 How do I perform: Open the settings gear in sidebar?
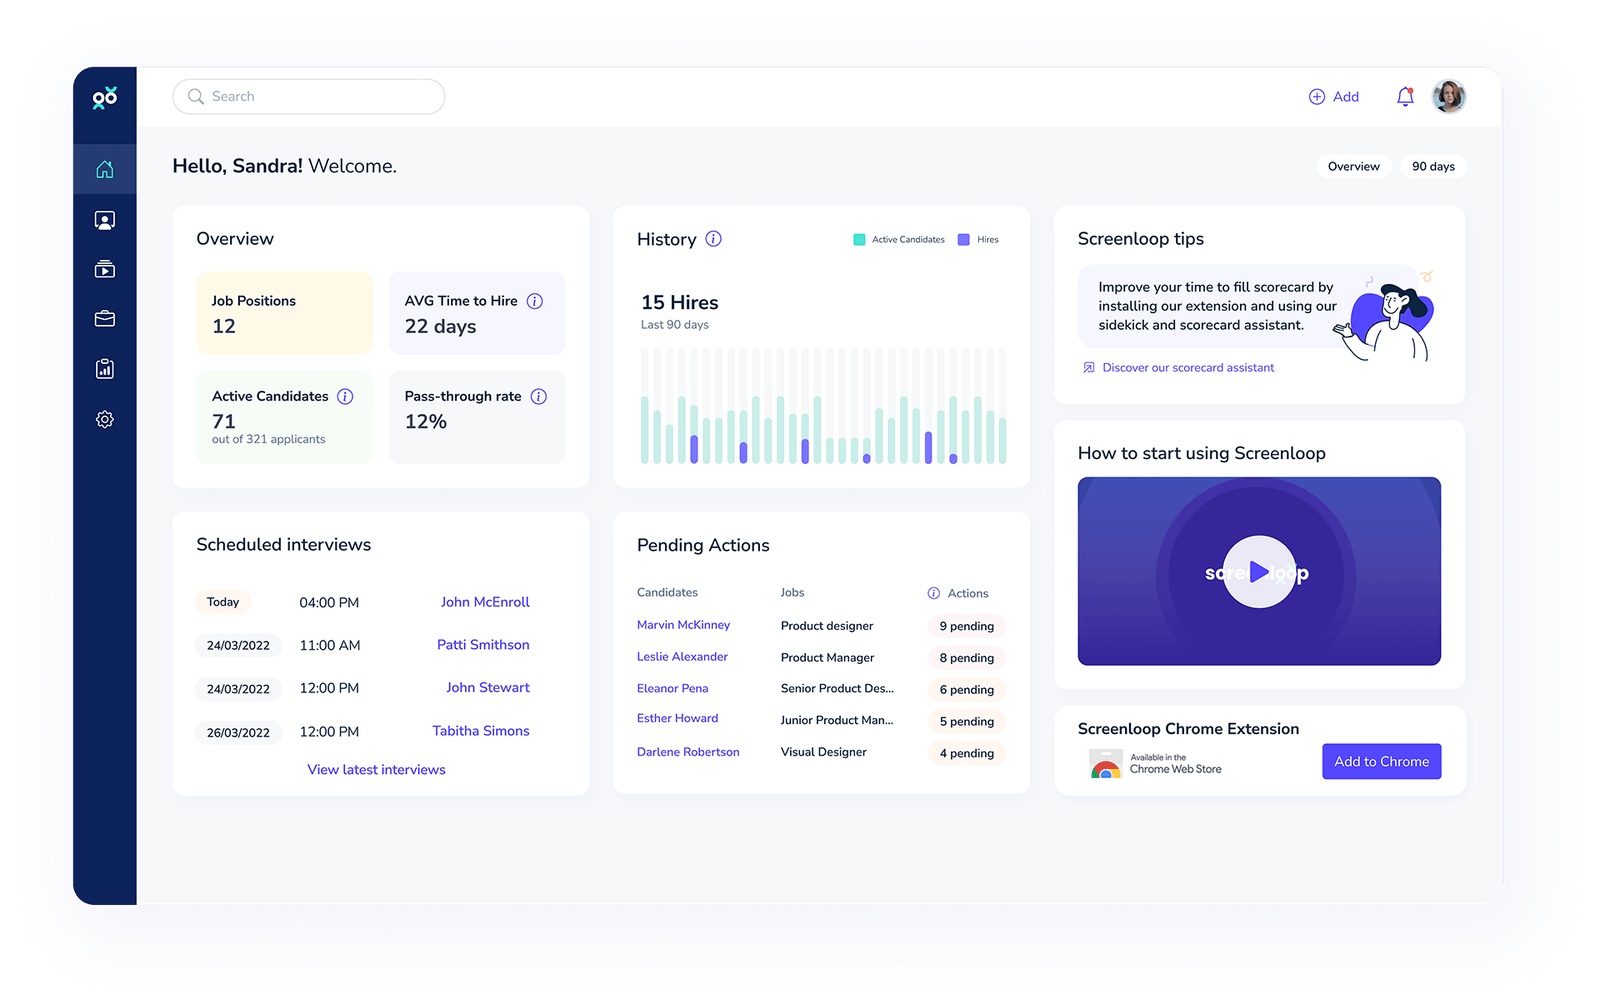tap(104, 419)
